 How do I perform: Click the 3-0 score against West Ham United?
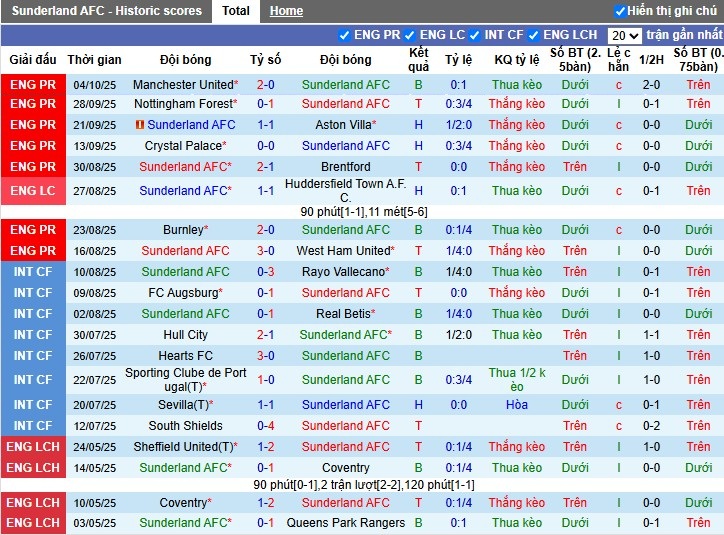[x=266, y=251]
